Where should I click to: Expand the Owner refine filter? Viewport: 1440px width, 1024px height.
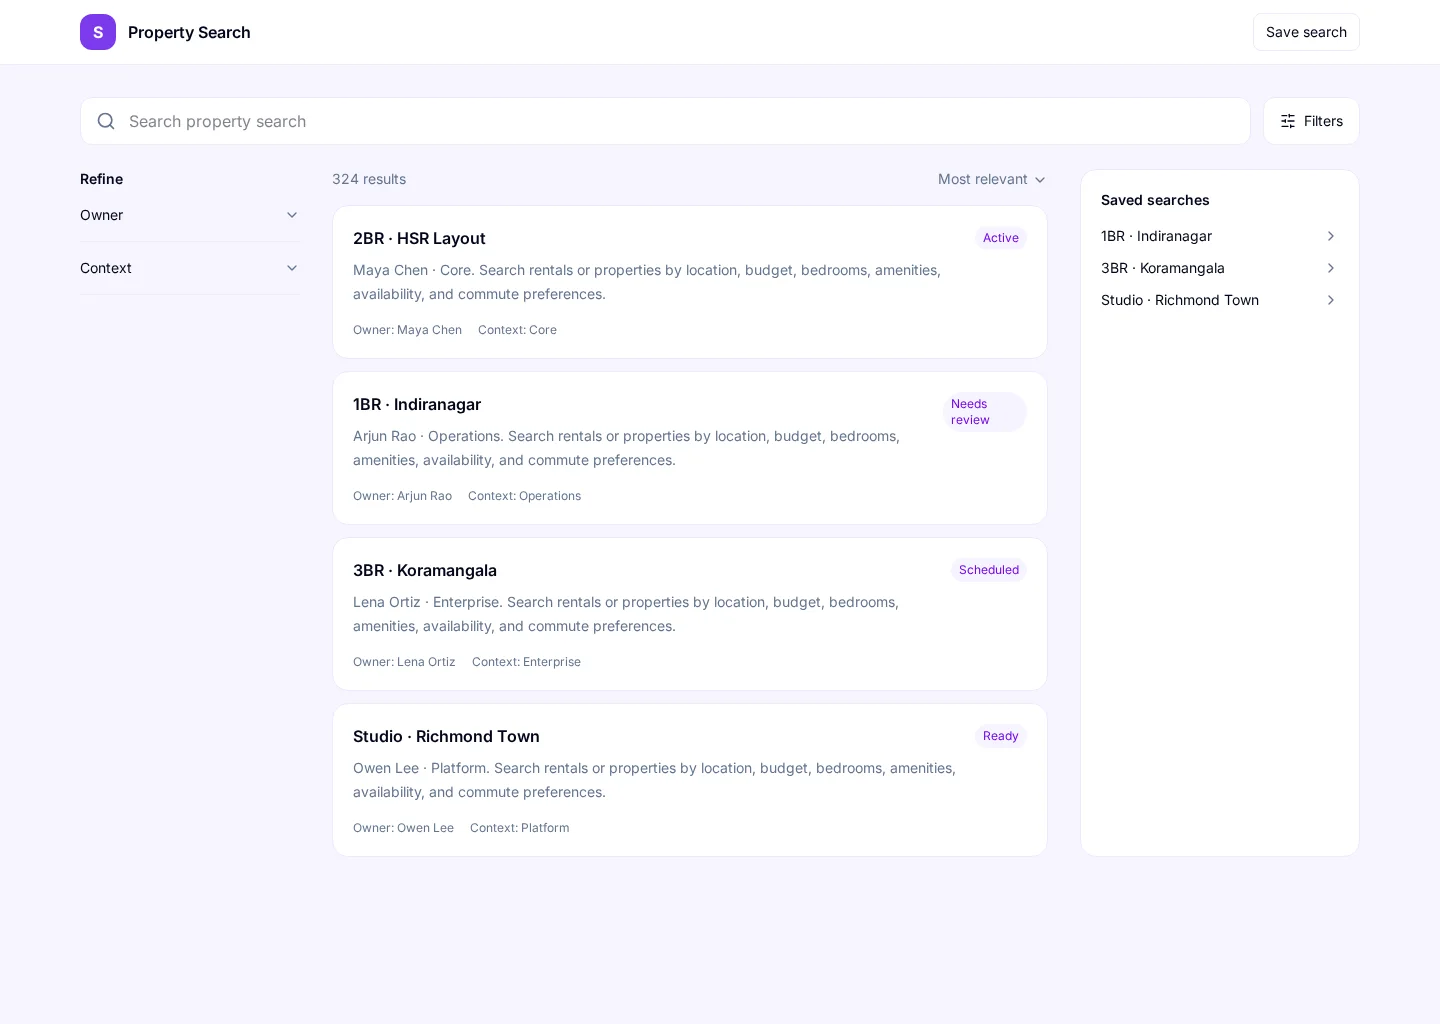tap(190, 215)
